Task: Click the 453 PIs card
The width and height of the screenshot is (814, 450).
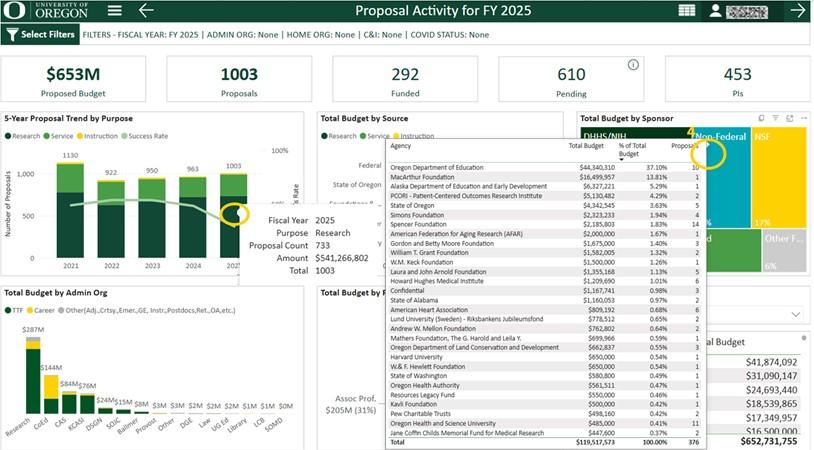Action: pyautogui.click(x=738, y=79)
